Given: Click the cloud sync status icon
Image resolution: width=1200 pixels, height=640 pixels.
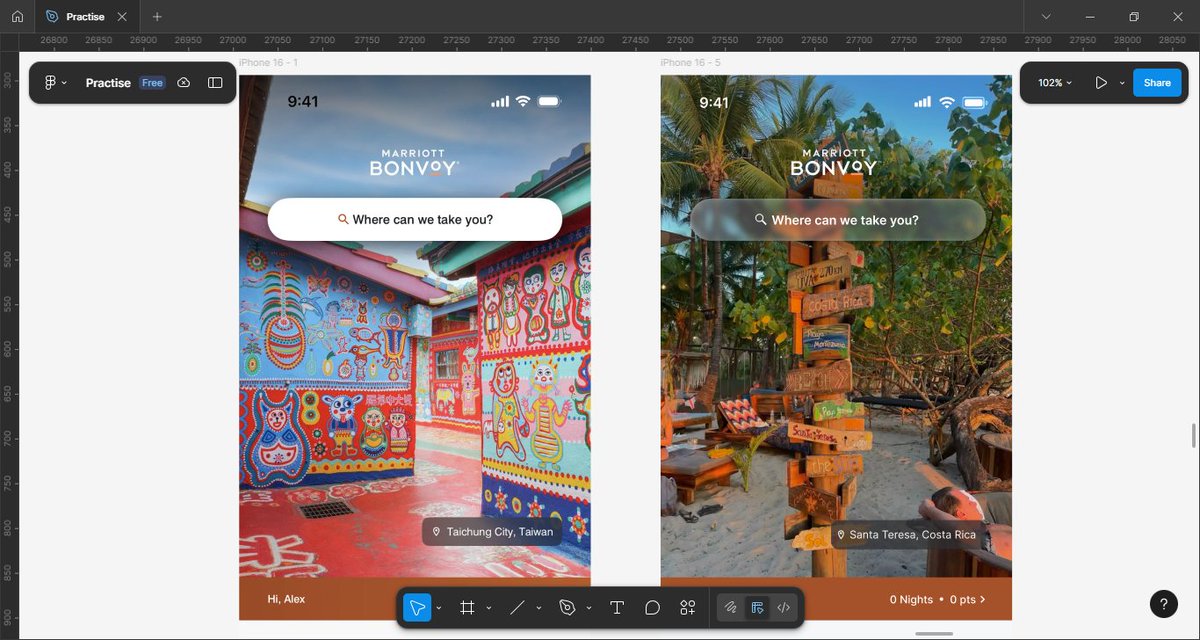Looking at the screenshot, I should coord(184,83).
